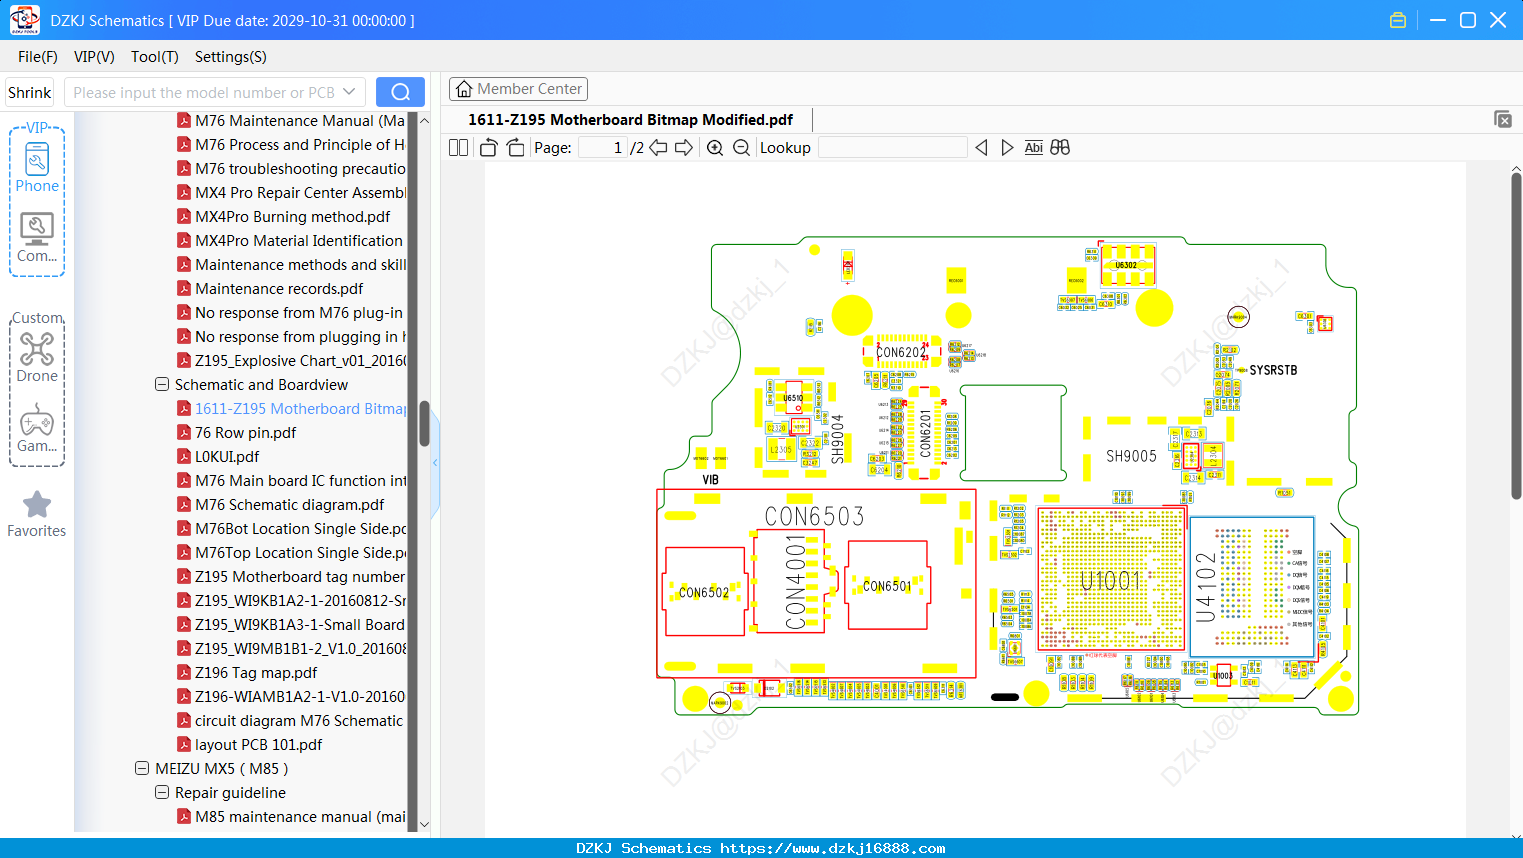The image size is (1523, 858).
Task: Click the PDF viewer vertical scrollbar
Action: click(x=1516, y=335)
